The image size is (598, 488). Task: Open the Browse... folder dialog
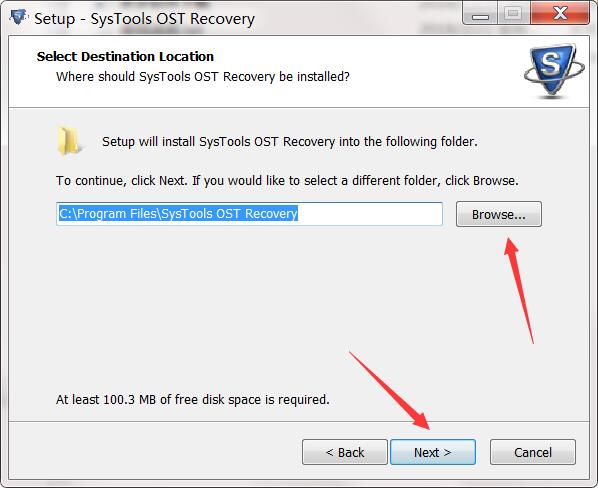498,214
